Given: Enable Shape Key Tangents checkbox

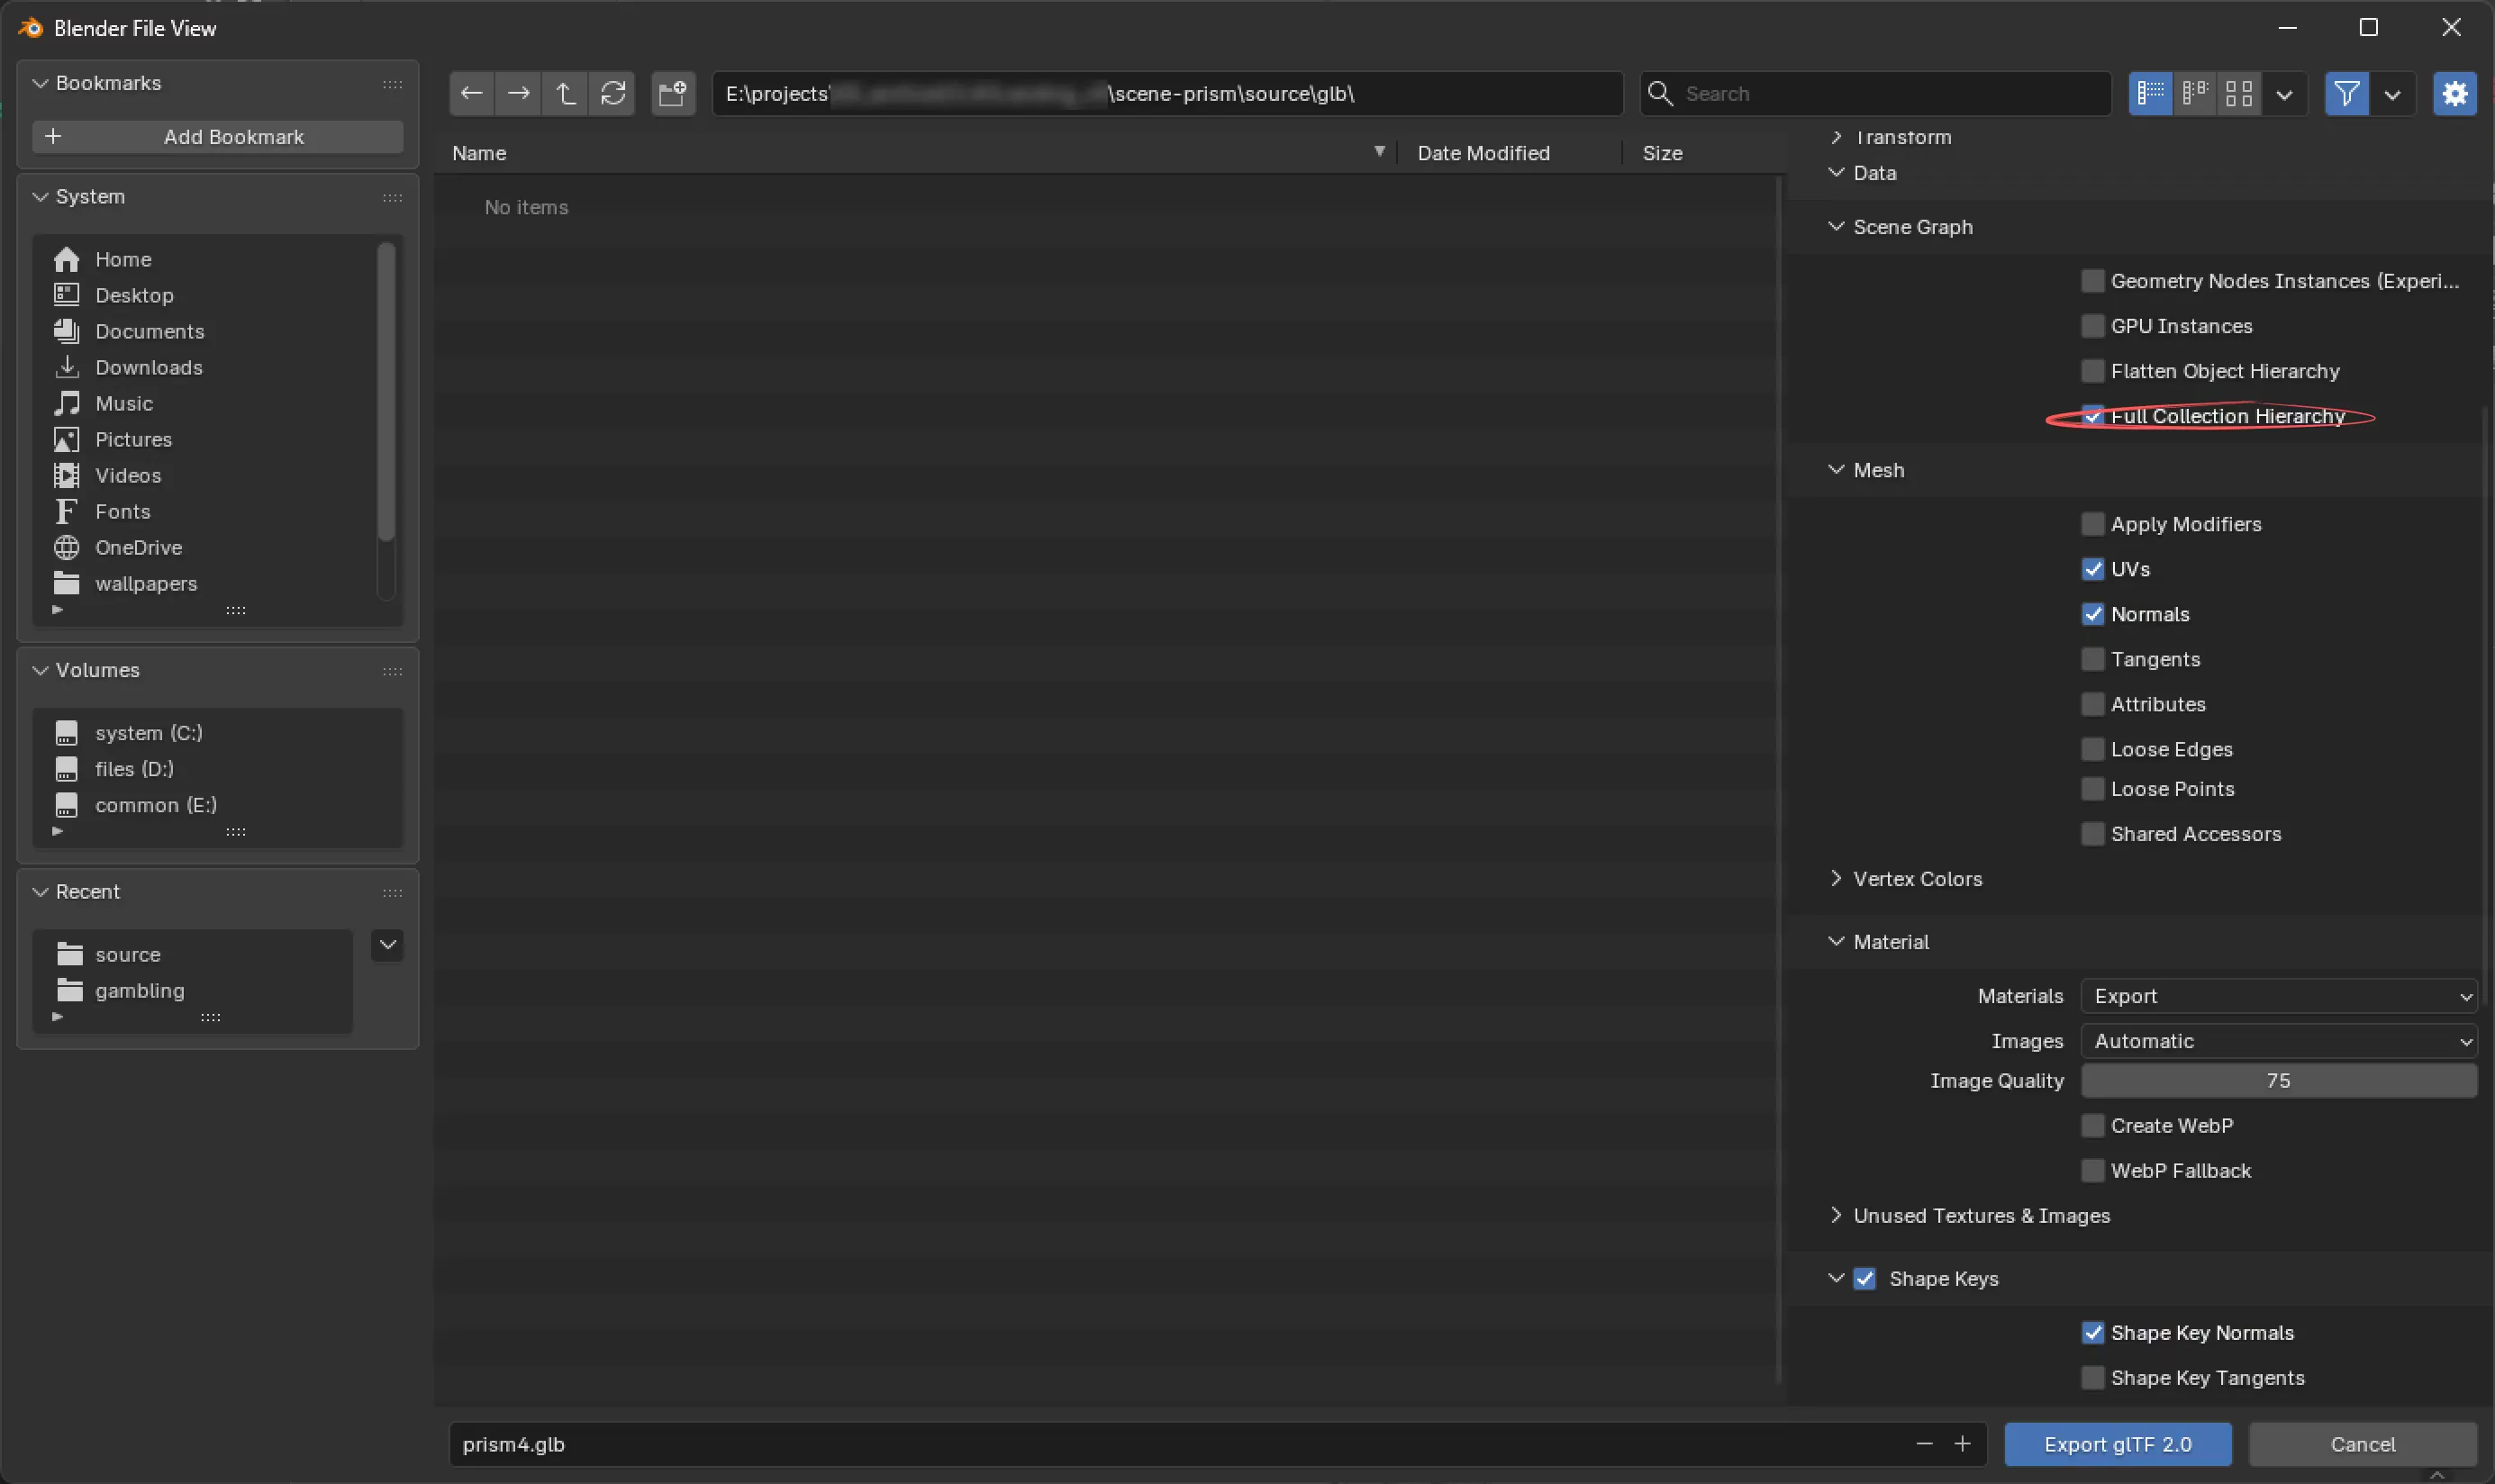Looking at the screenshot, I should tap(2092, 1378).
